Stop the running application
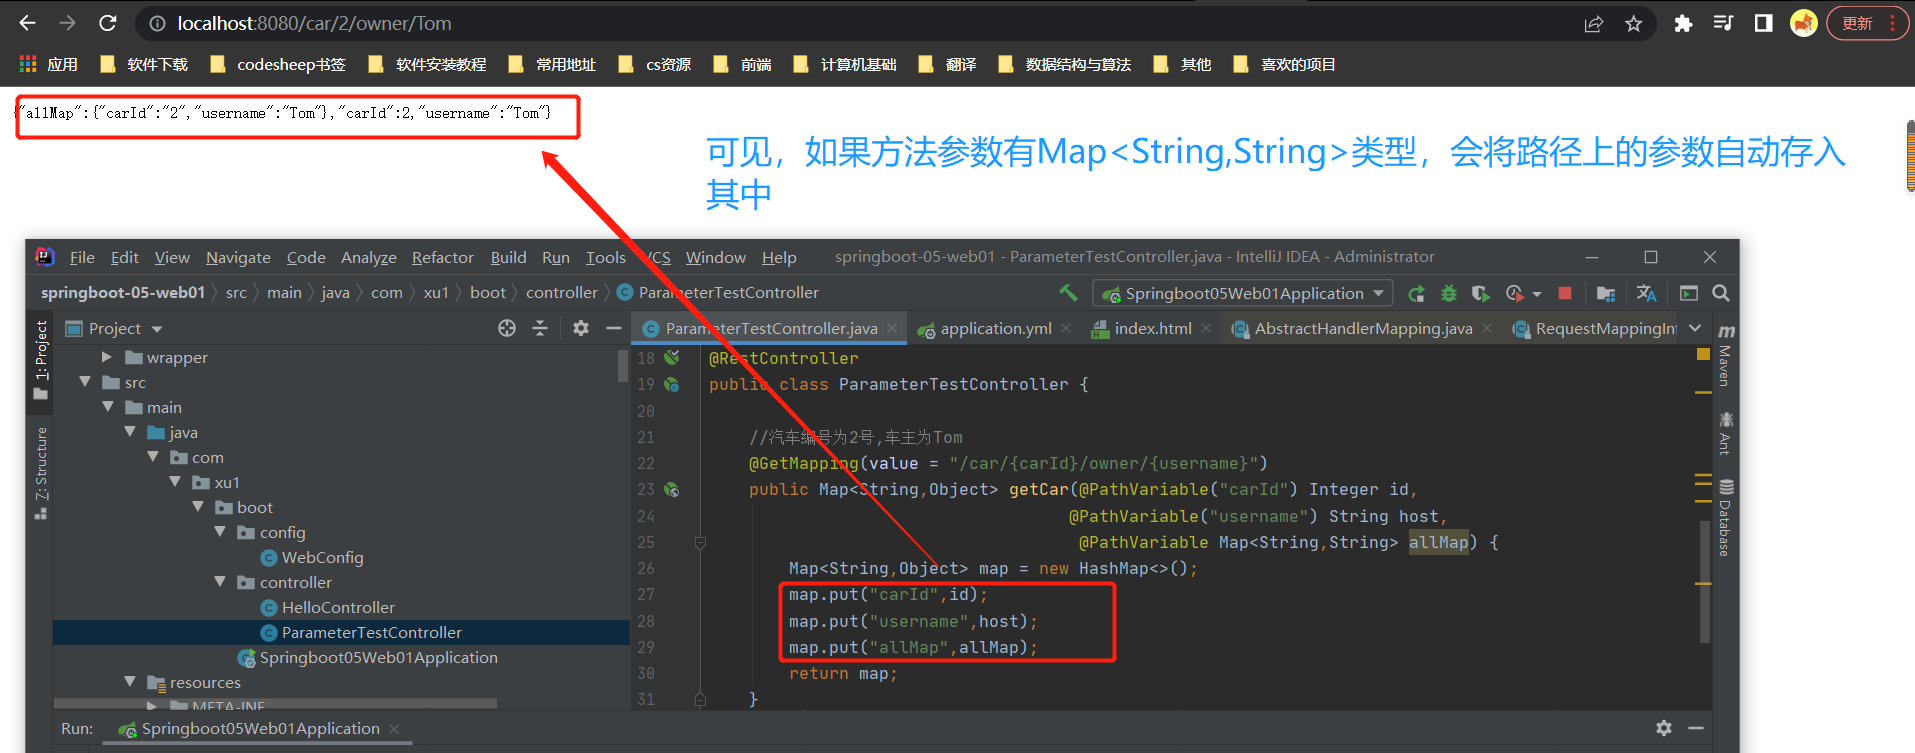This screenshot has height=753, width=1915. [1565, 293]
